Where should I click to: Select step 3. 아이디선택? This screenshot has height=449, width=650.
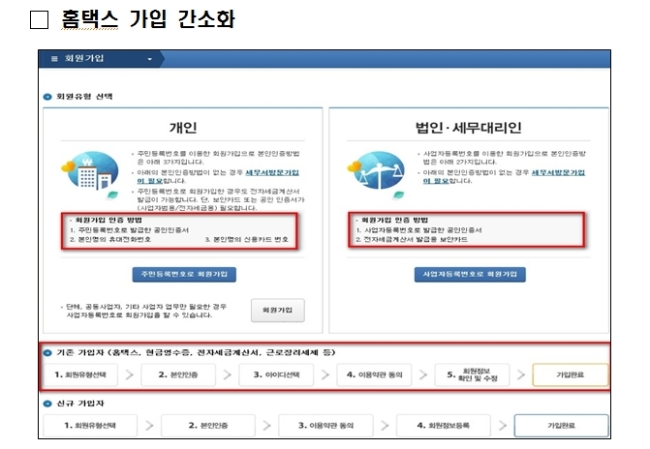point(276,375)
